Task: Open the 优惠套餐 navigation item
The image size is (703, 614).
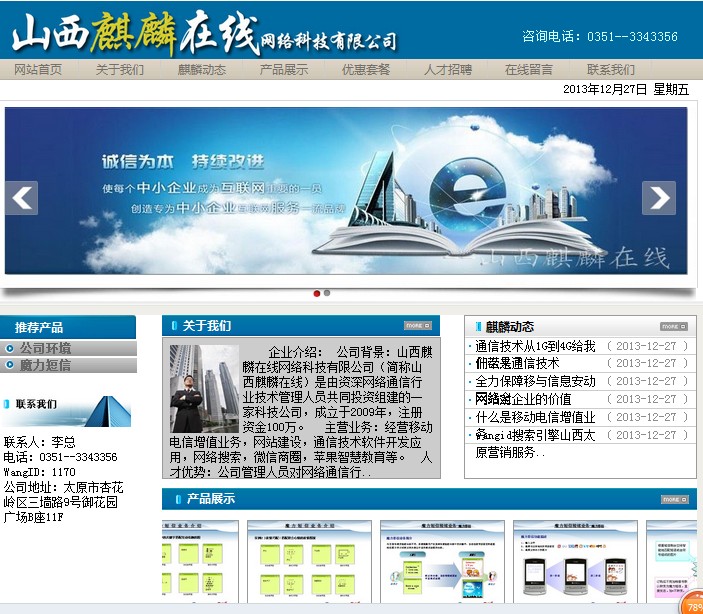Action: 366,70
